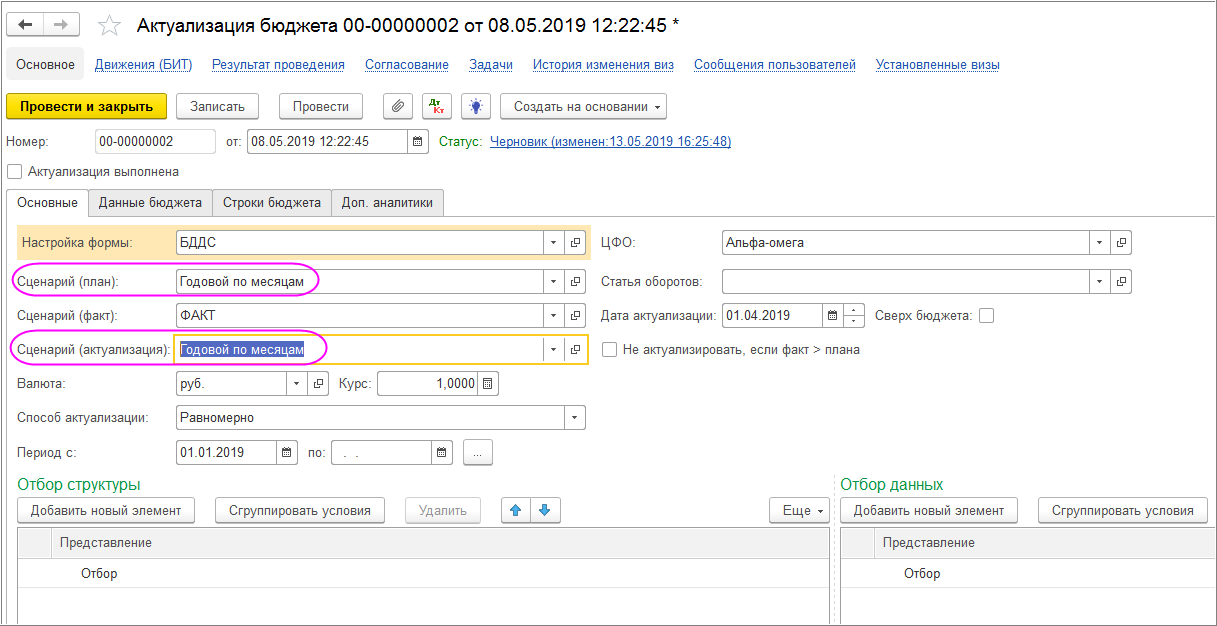Click the ellipsis period selection button

pos(478,453)
